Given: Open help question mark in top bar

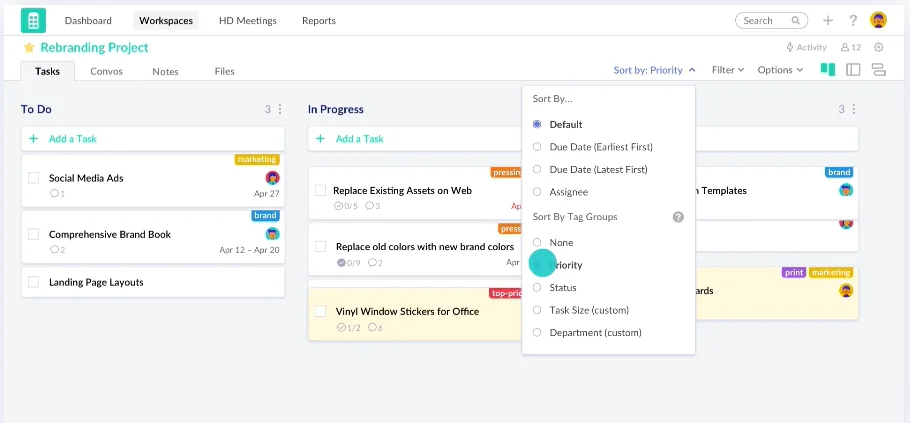Looking at the screenshot, I should coord(853,20).
